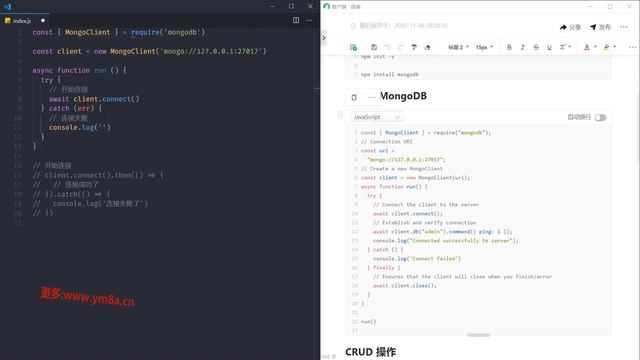Screen dimensions: 640x360
Task: Open Yuque document more options menu
Action: coord(624,27)
